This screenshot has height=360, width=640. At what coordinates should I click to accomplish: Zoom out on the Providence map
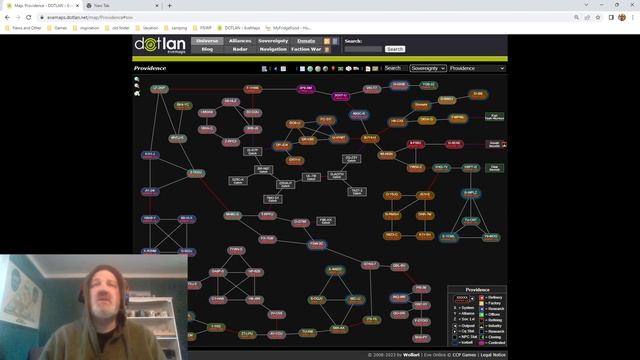point(137,86)
